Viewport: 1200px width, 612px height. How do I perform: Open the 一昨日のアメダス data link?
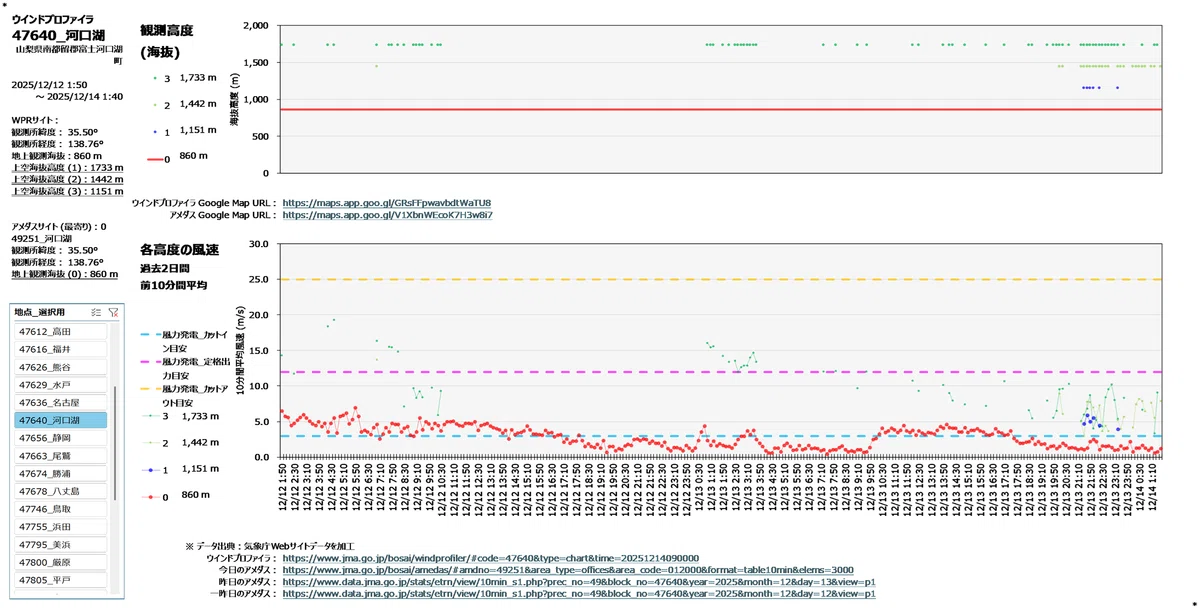pos(579,594)
